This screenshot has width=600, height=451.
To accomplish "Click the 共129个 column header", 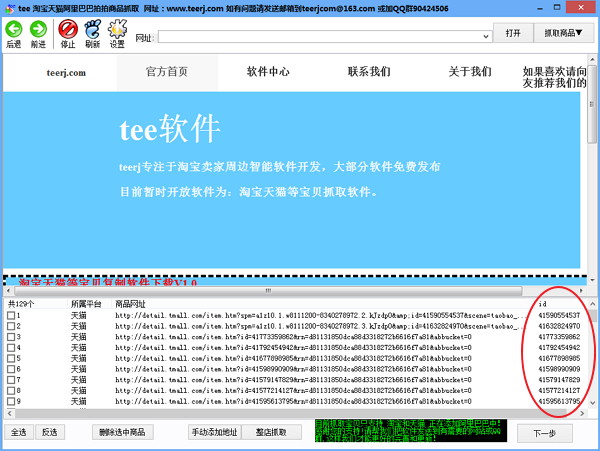I will [21, 304].
